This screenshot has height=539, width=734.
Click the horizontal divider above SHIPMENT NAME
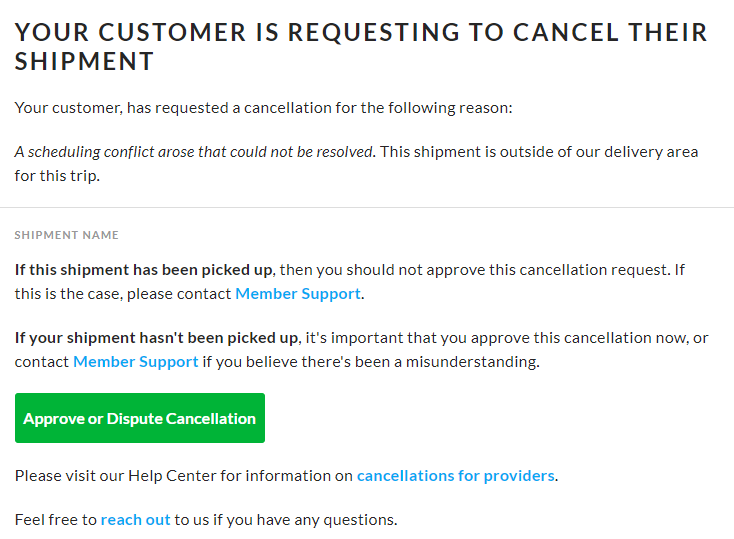pyautogui.click(x=367, y=208)
